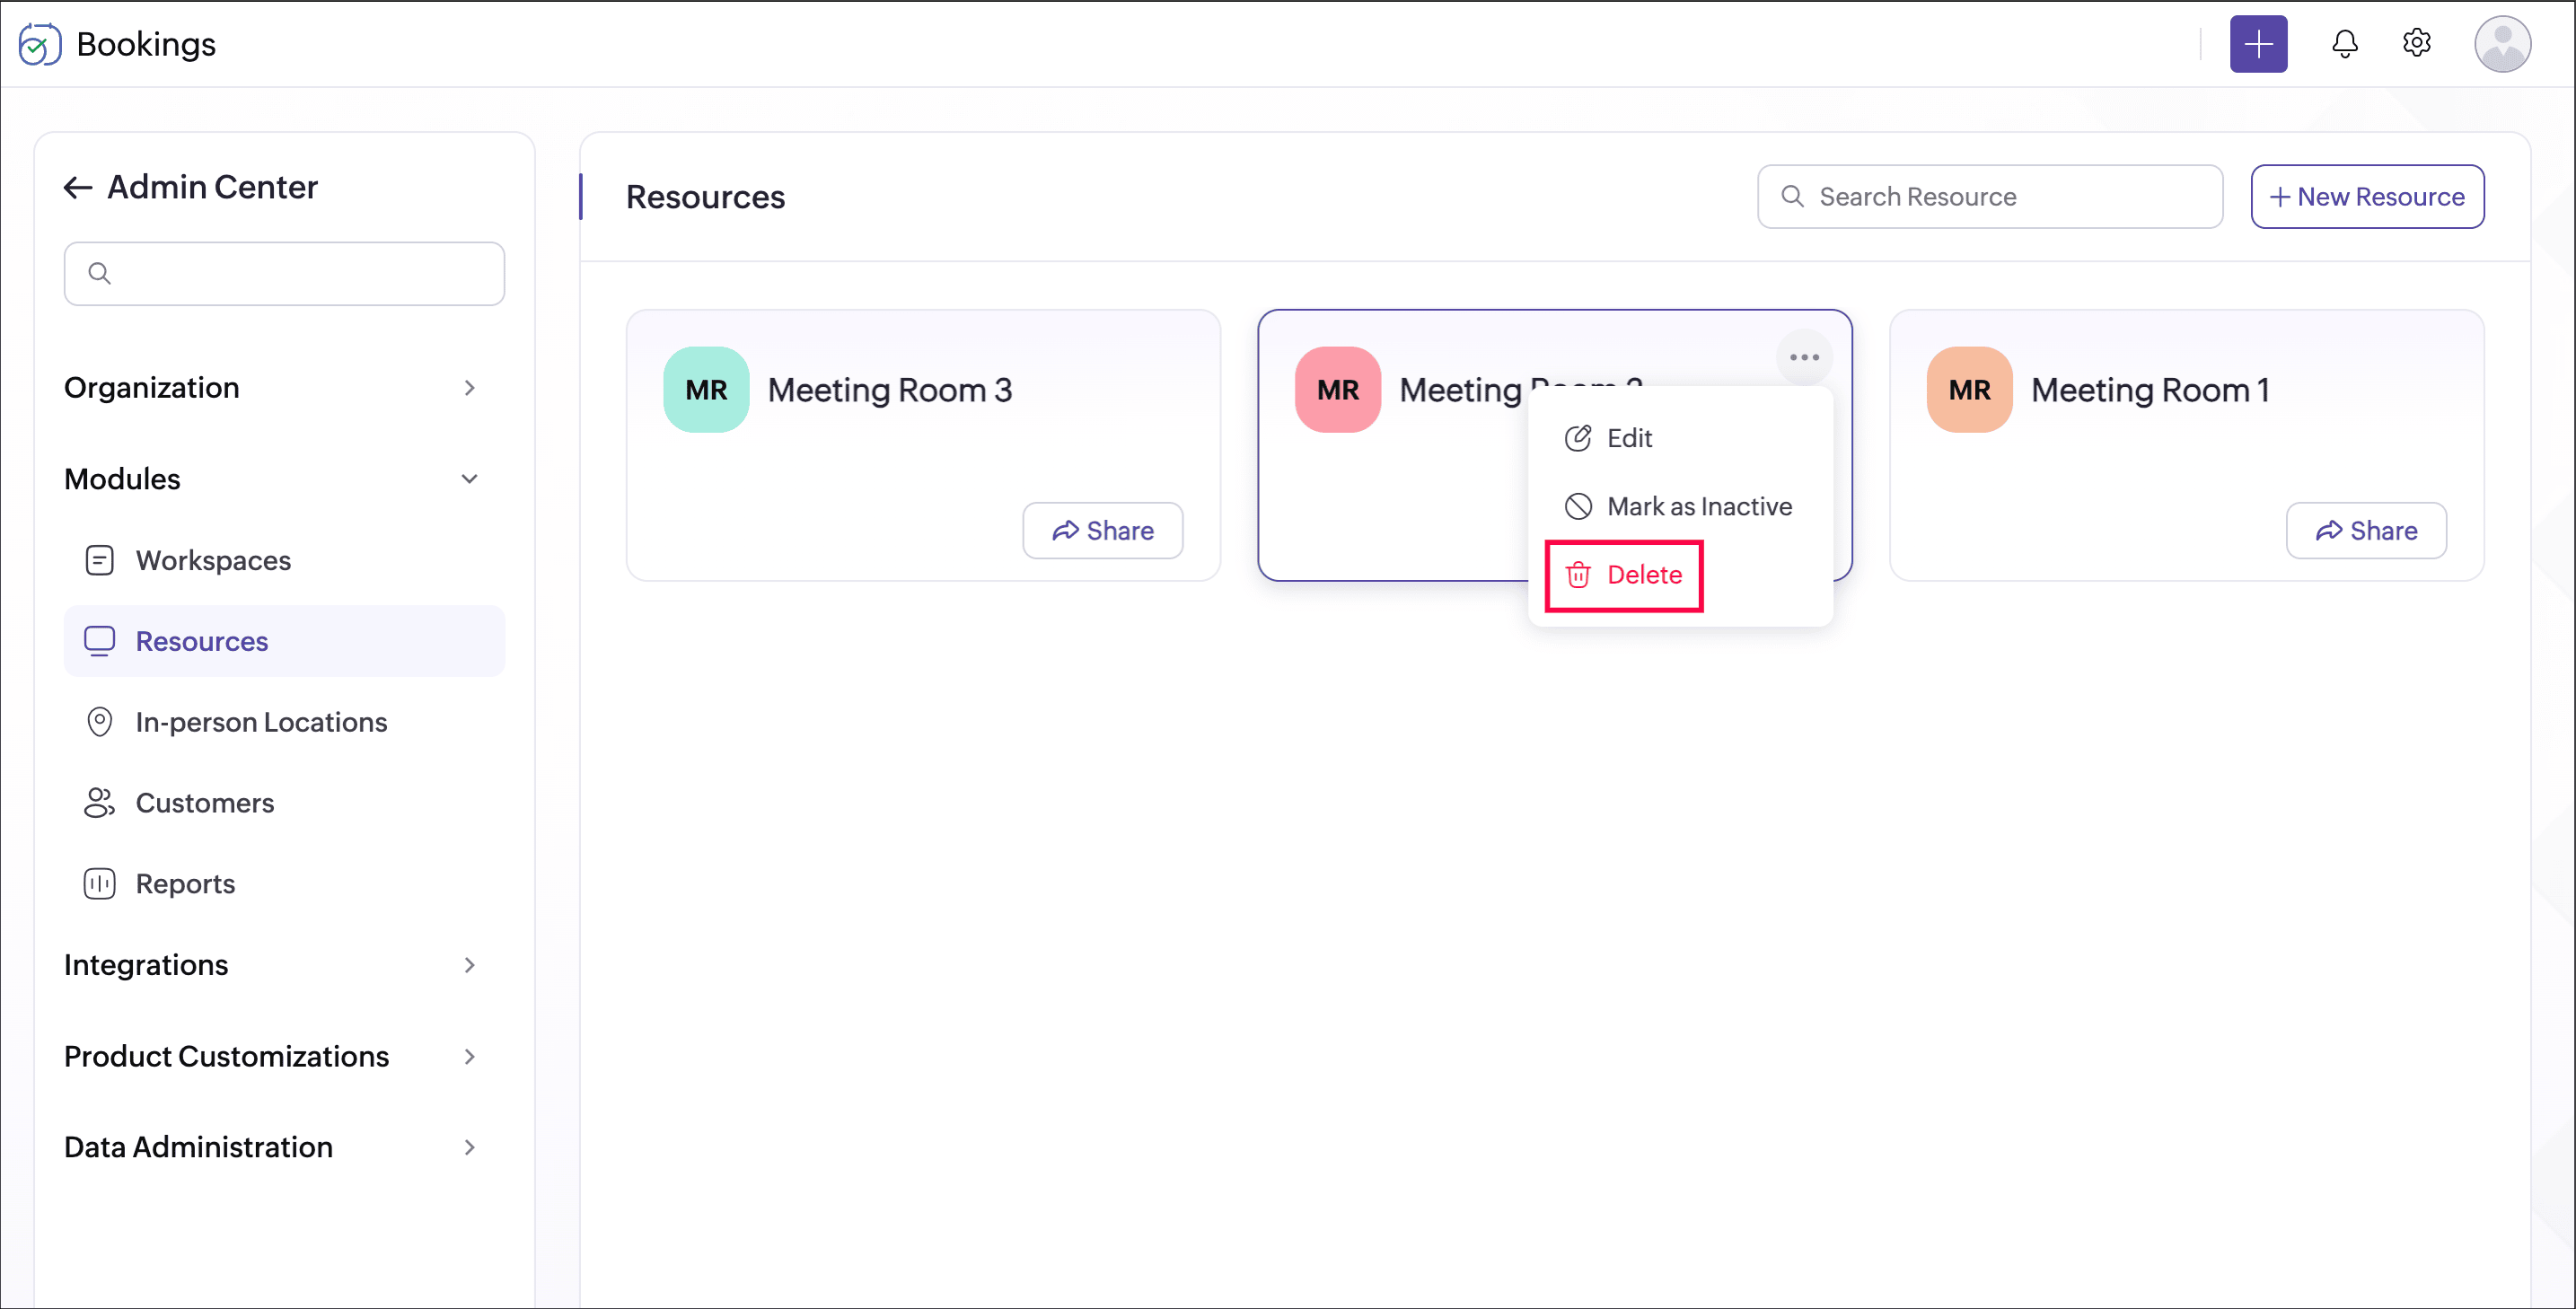
Task: Share Meeting Room 3
Action: tap(1102, 531)
